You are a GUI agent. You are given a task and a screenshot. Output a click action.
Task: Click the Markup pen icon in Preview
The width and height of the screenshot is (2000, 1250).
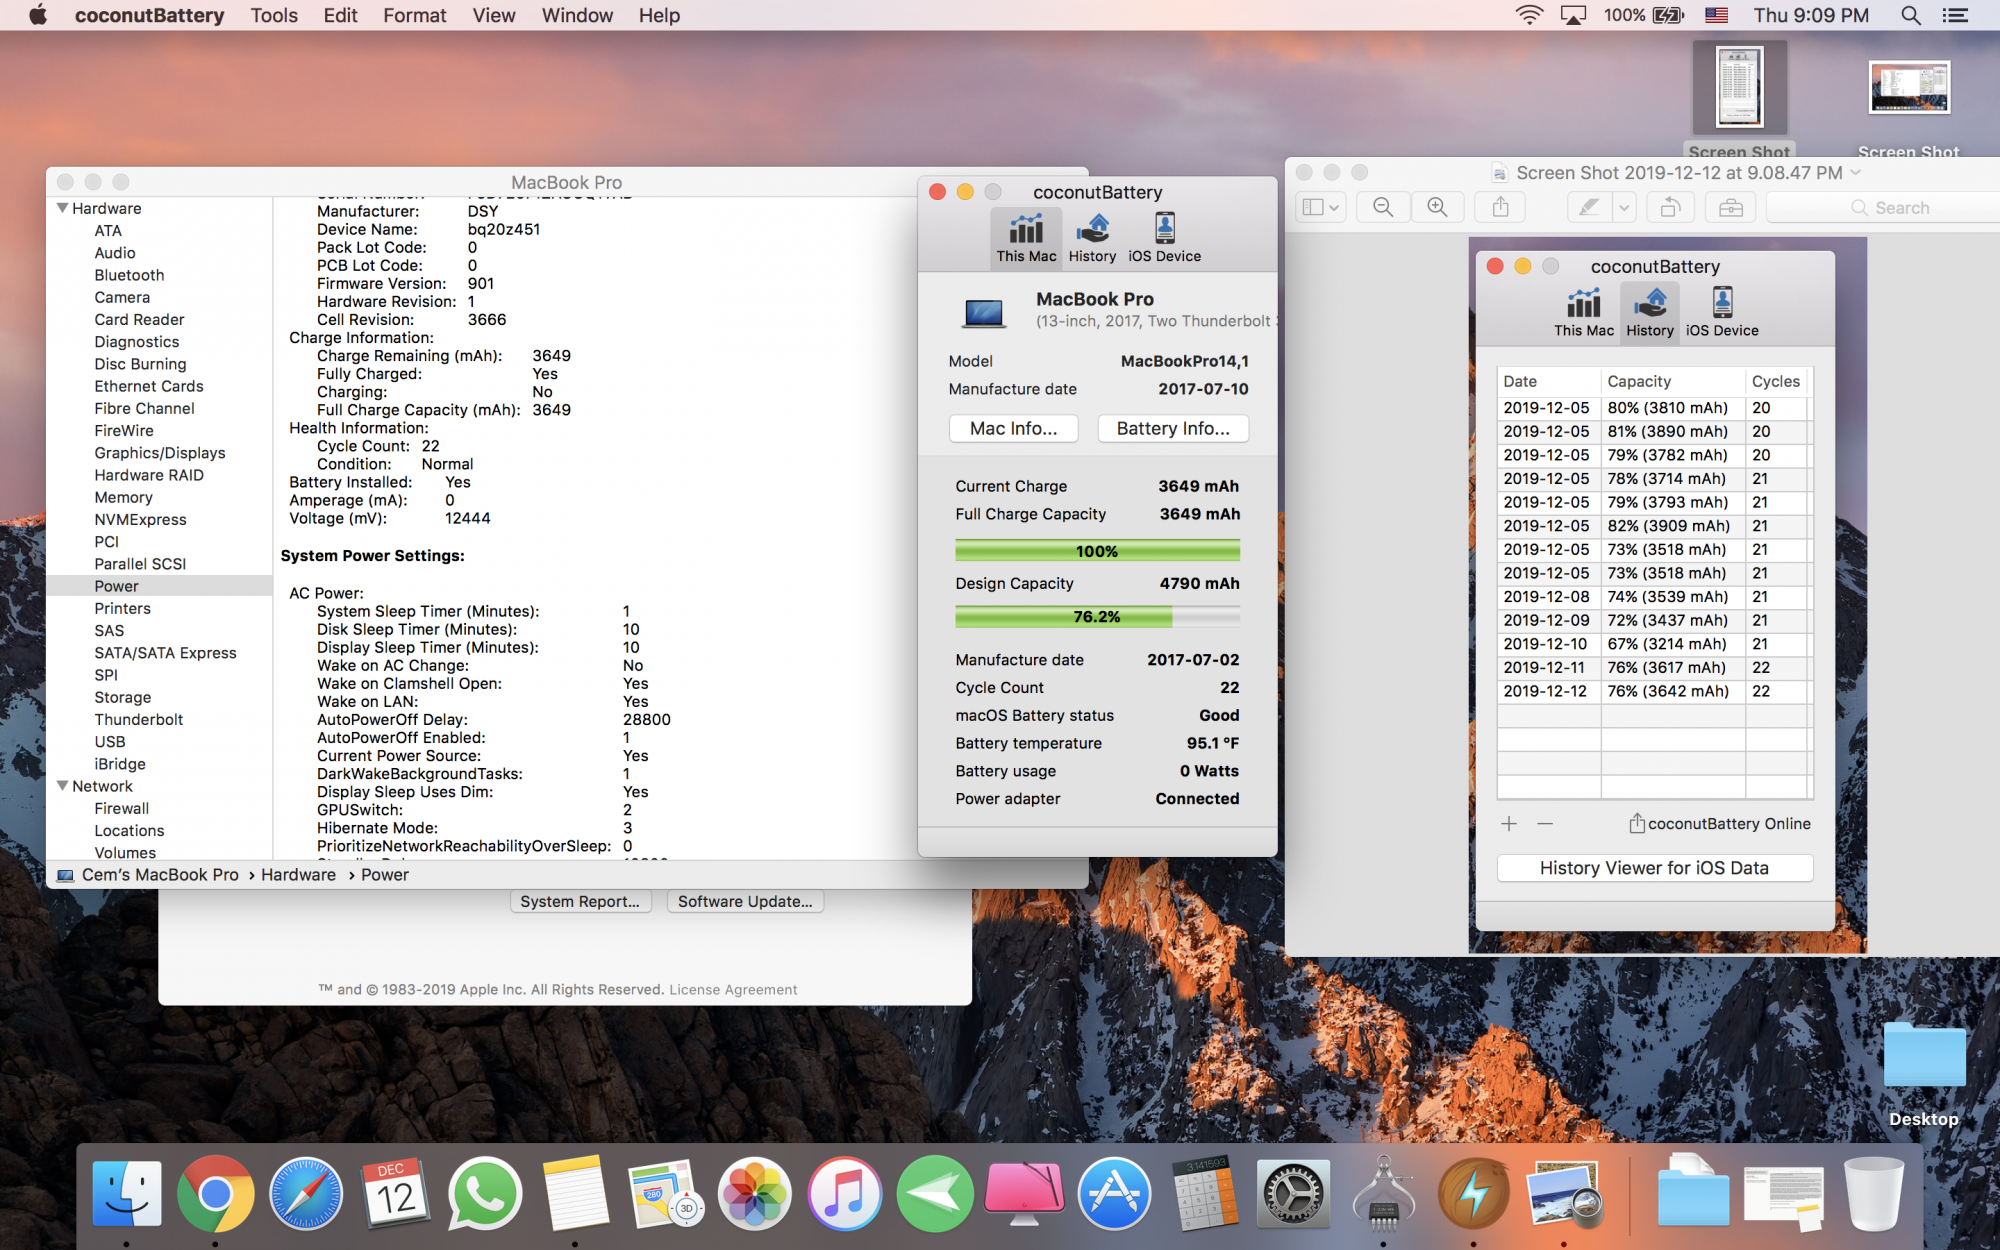click(x=1589, y=207)
